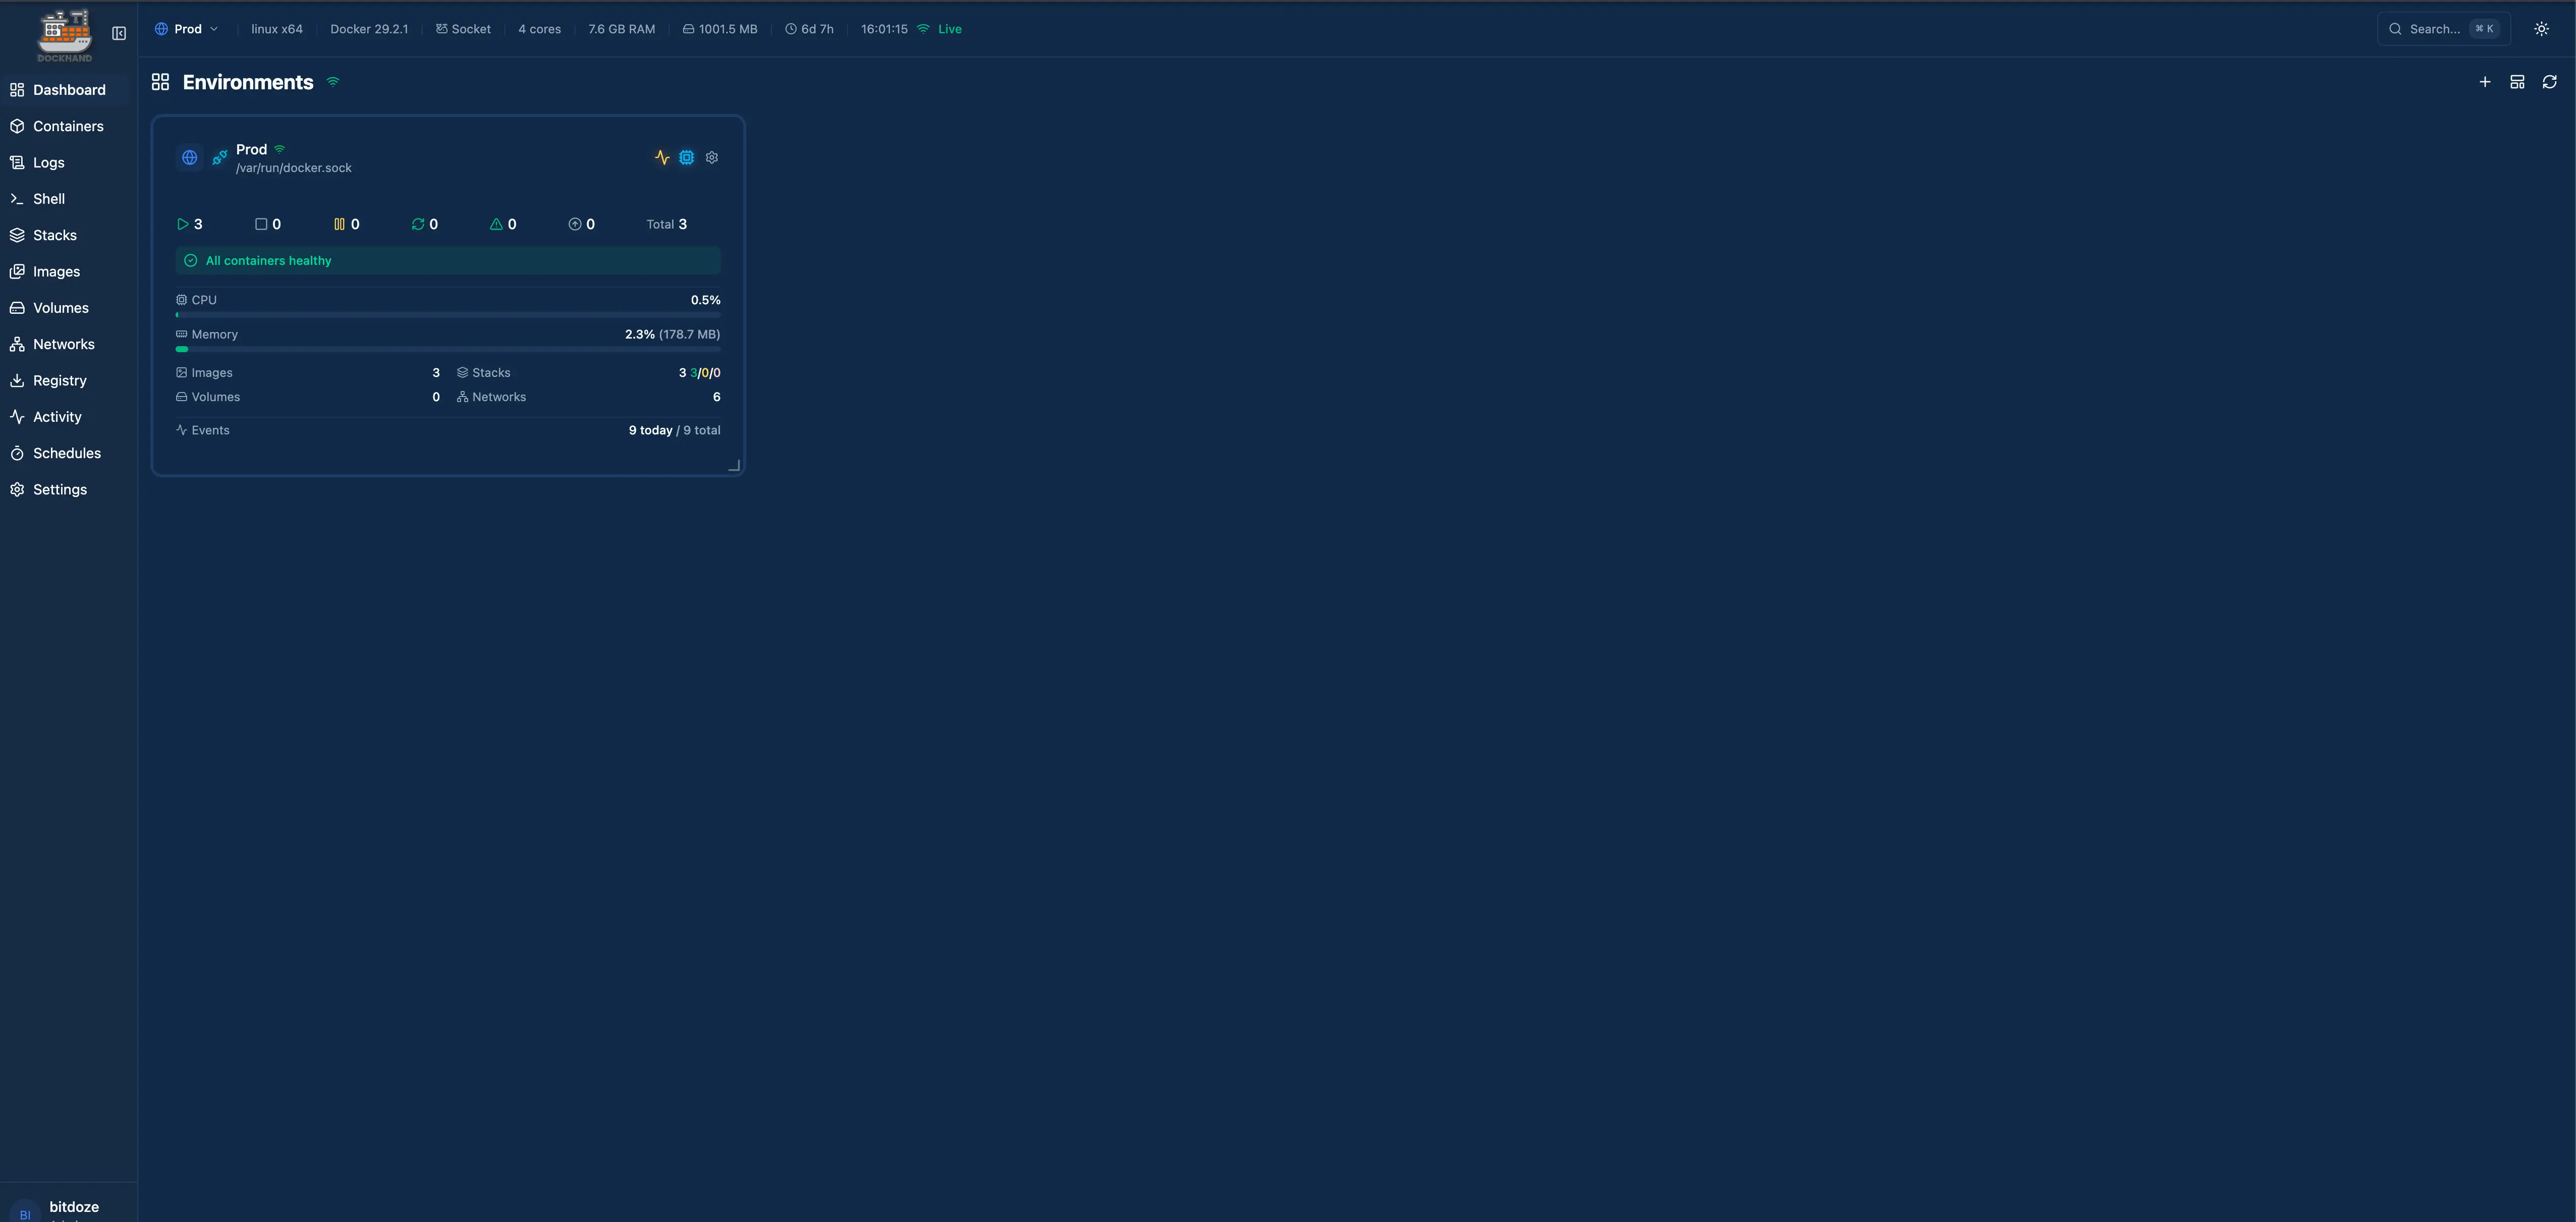
Task: Open the Prod card settings gear
Action: coord(712,157)
